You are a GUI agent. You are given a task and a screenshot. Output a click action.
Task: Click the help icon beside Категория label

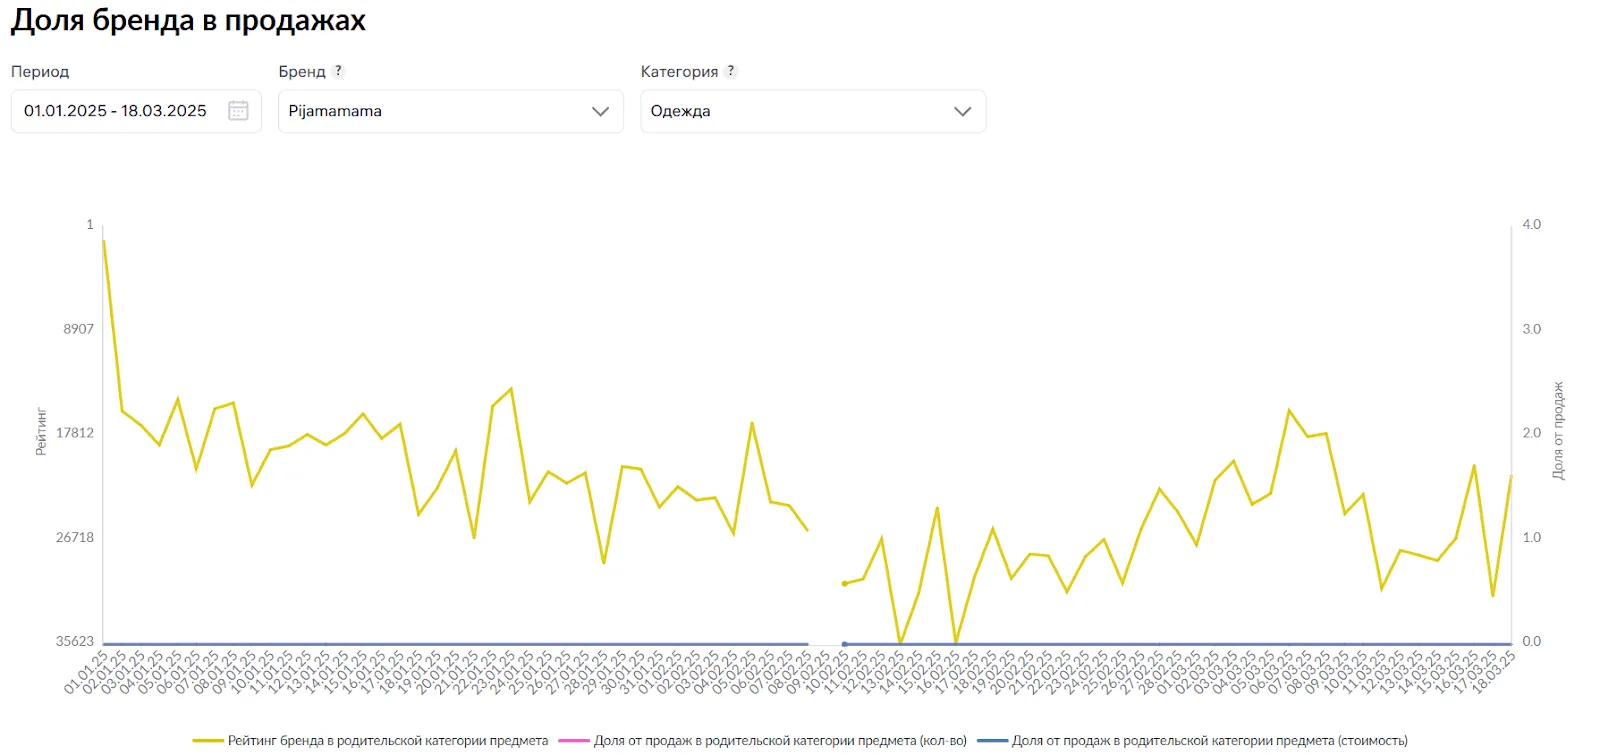pyautogui.click(x=731, y=71)
